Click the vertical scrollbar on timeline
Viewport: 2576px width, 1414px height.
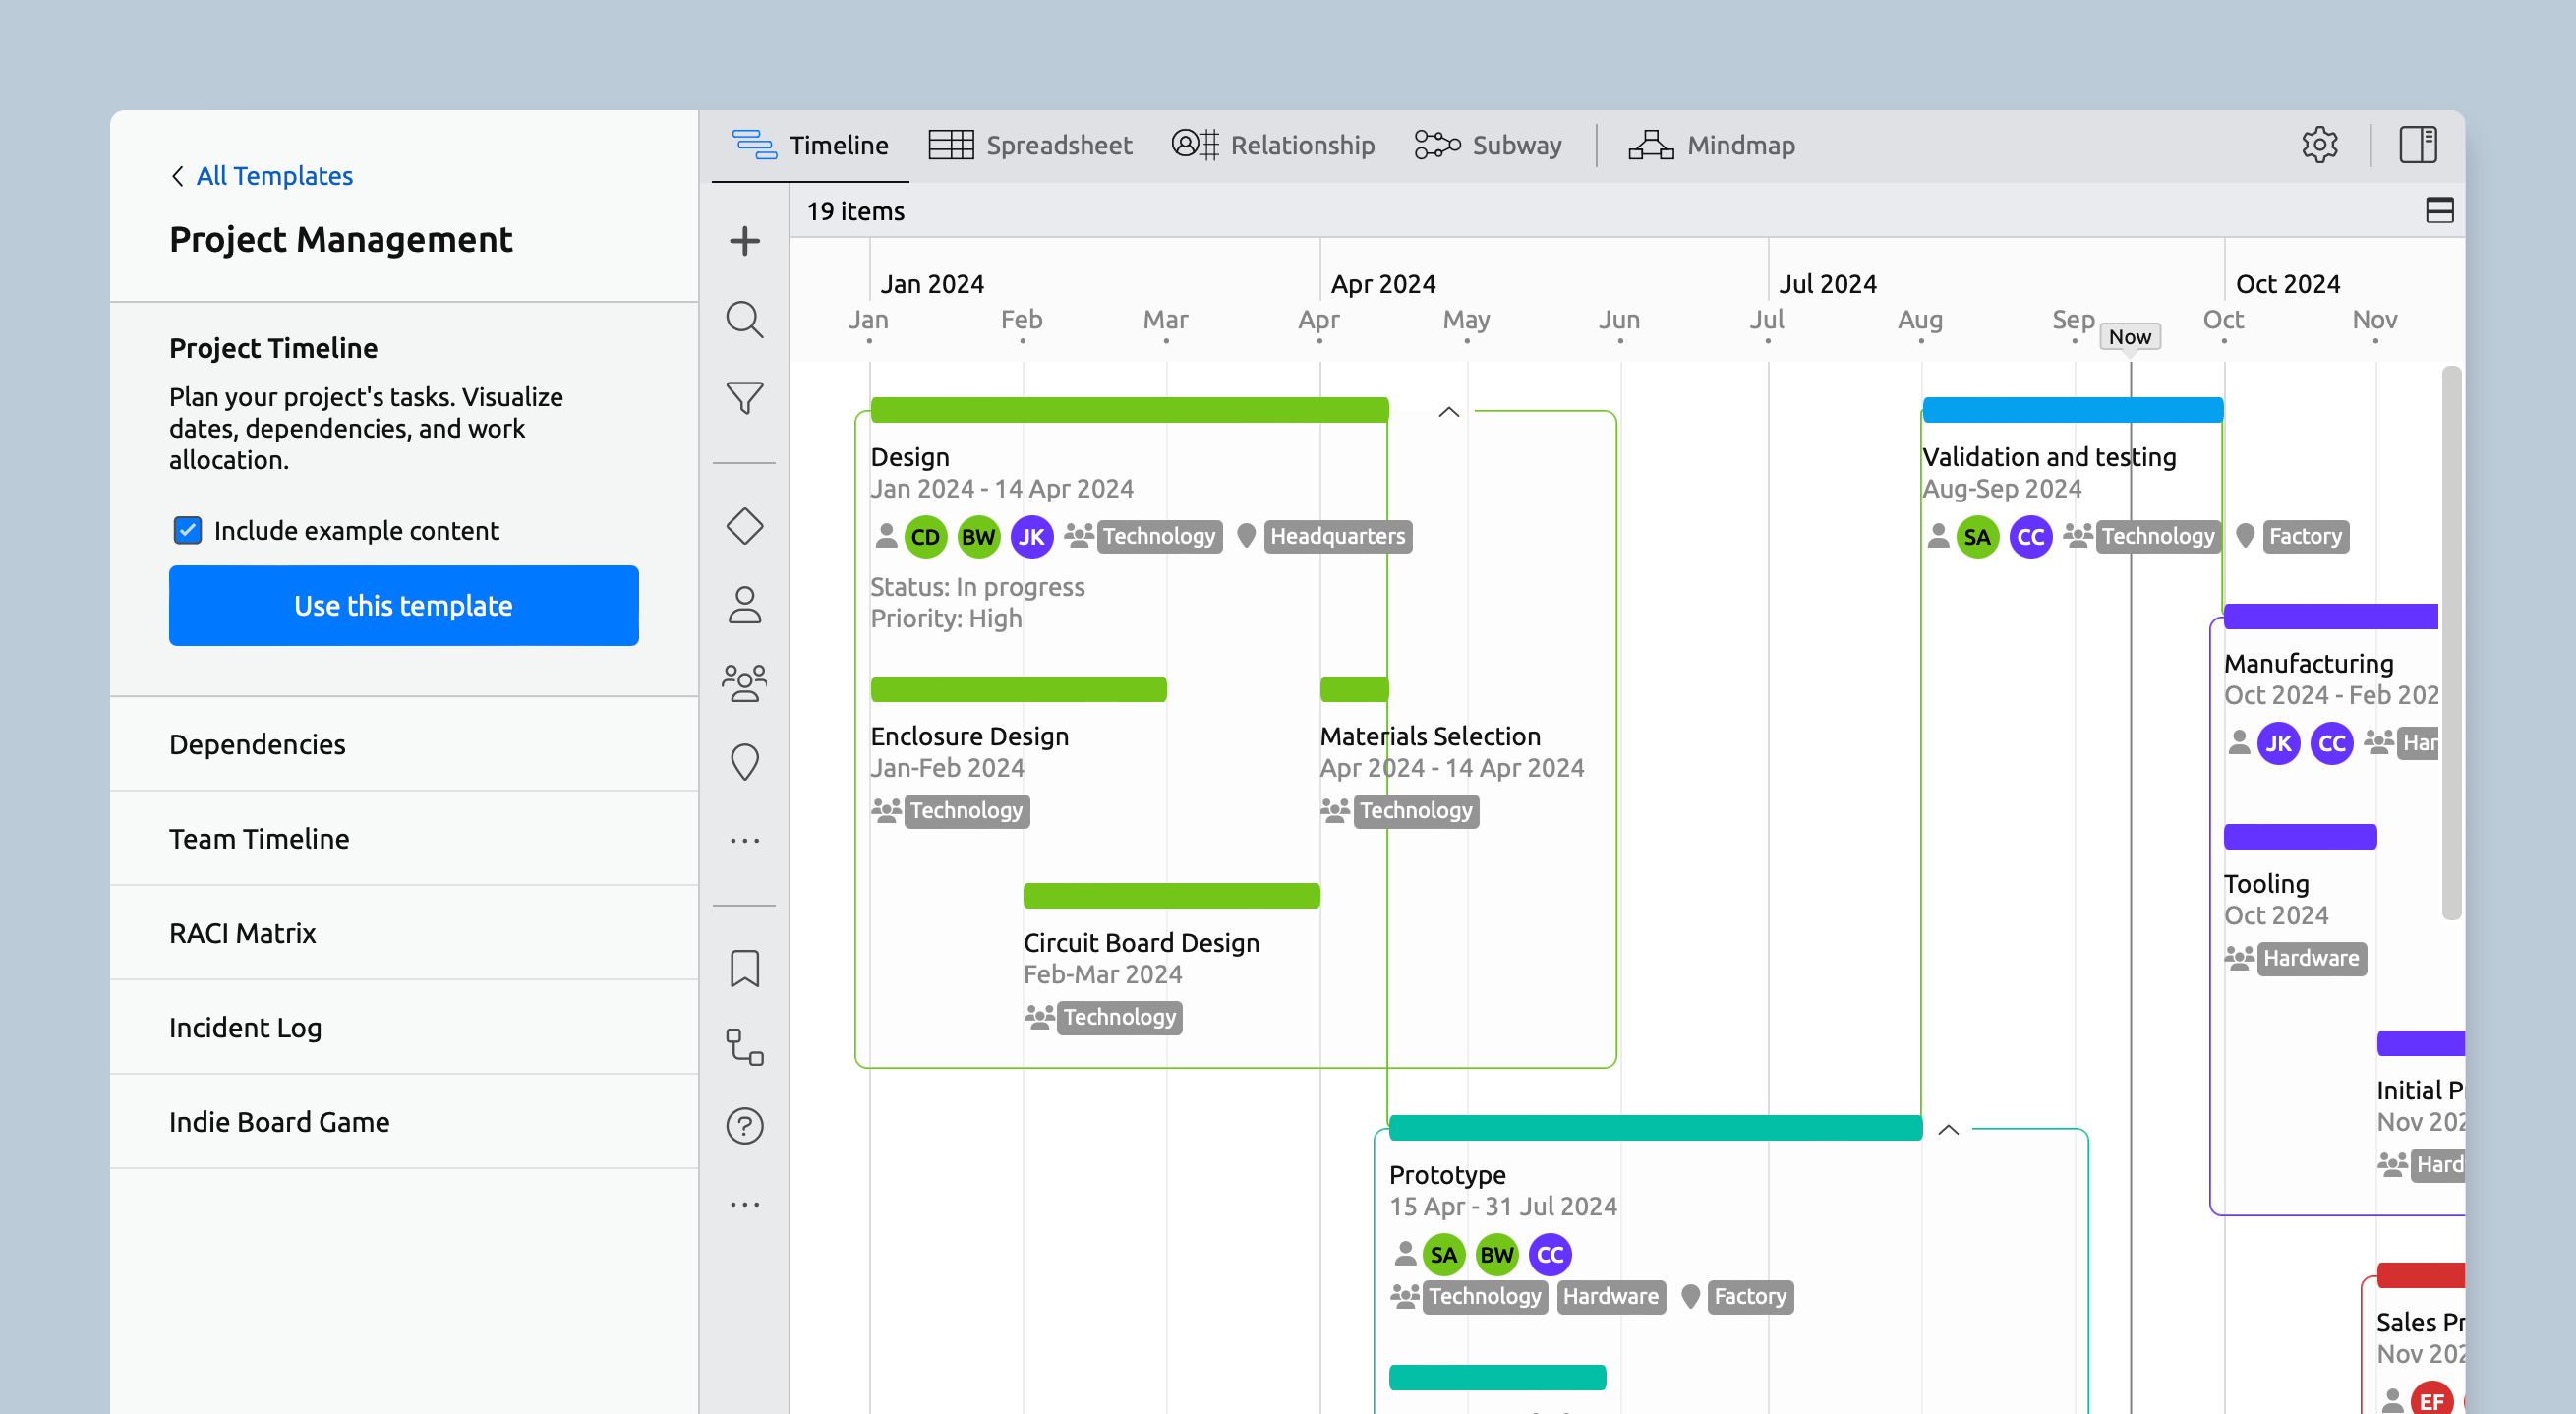[x=2451, y=643]
